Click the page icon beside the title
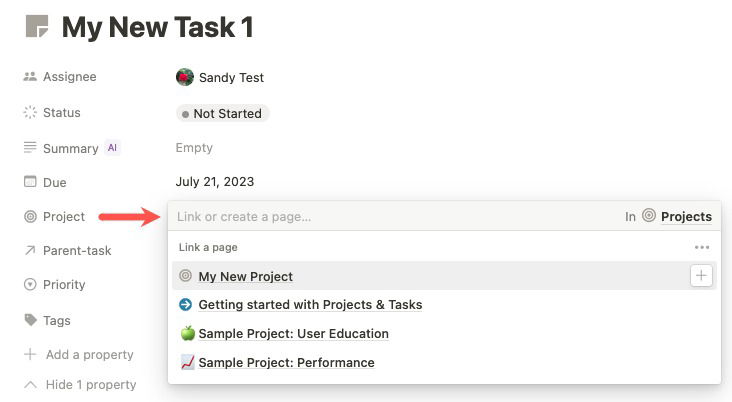Viewport: 732px width, 402px height. 38,27
